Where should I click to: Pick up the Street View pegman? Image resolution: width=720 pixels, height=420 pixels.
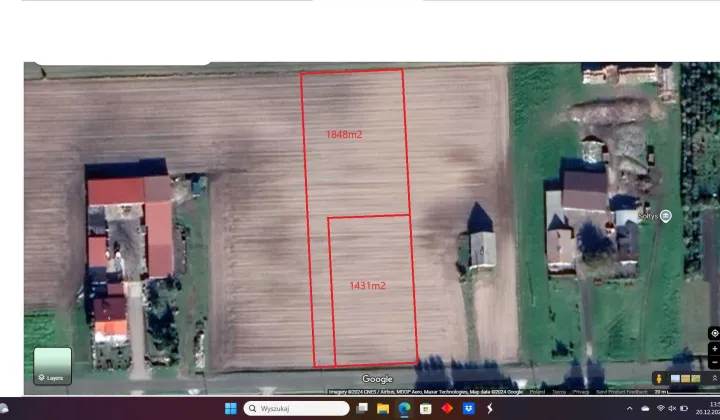659,378
